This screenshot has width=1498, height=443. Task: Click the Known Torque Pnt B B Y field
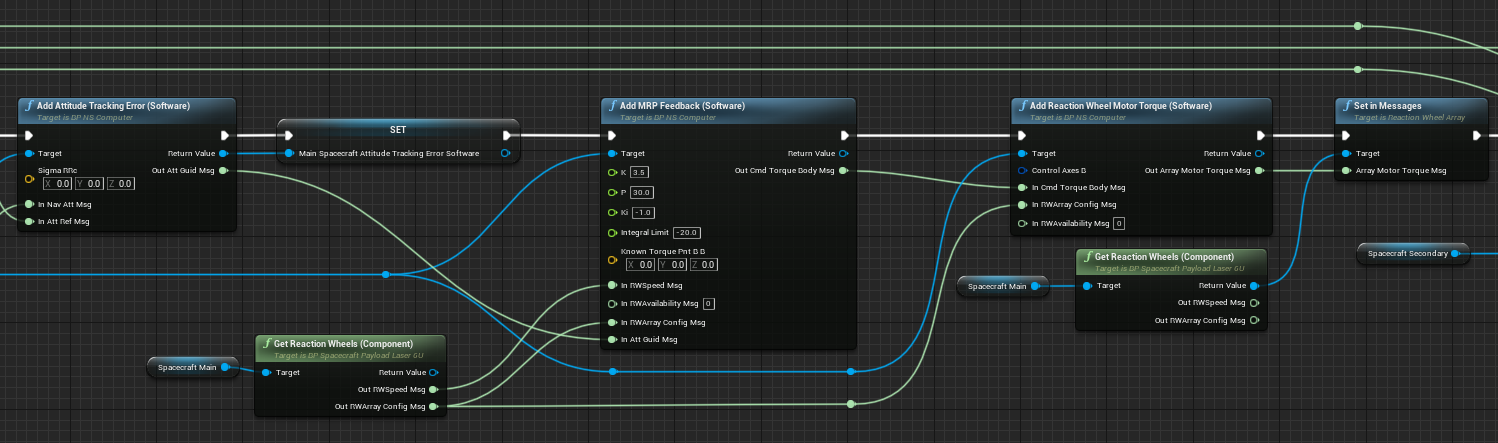[678, 265]
